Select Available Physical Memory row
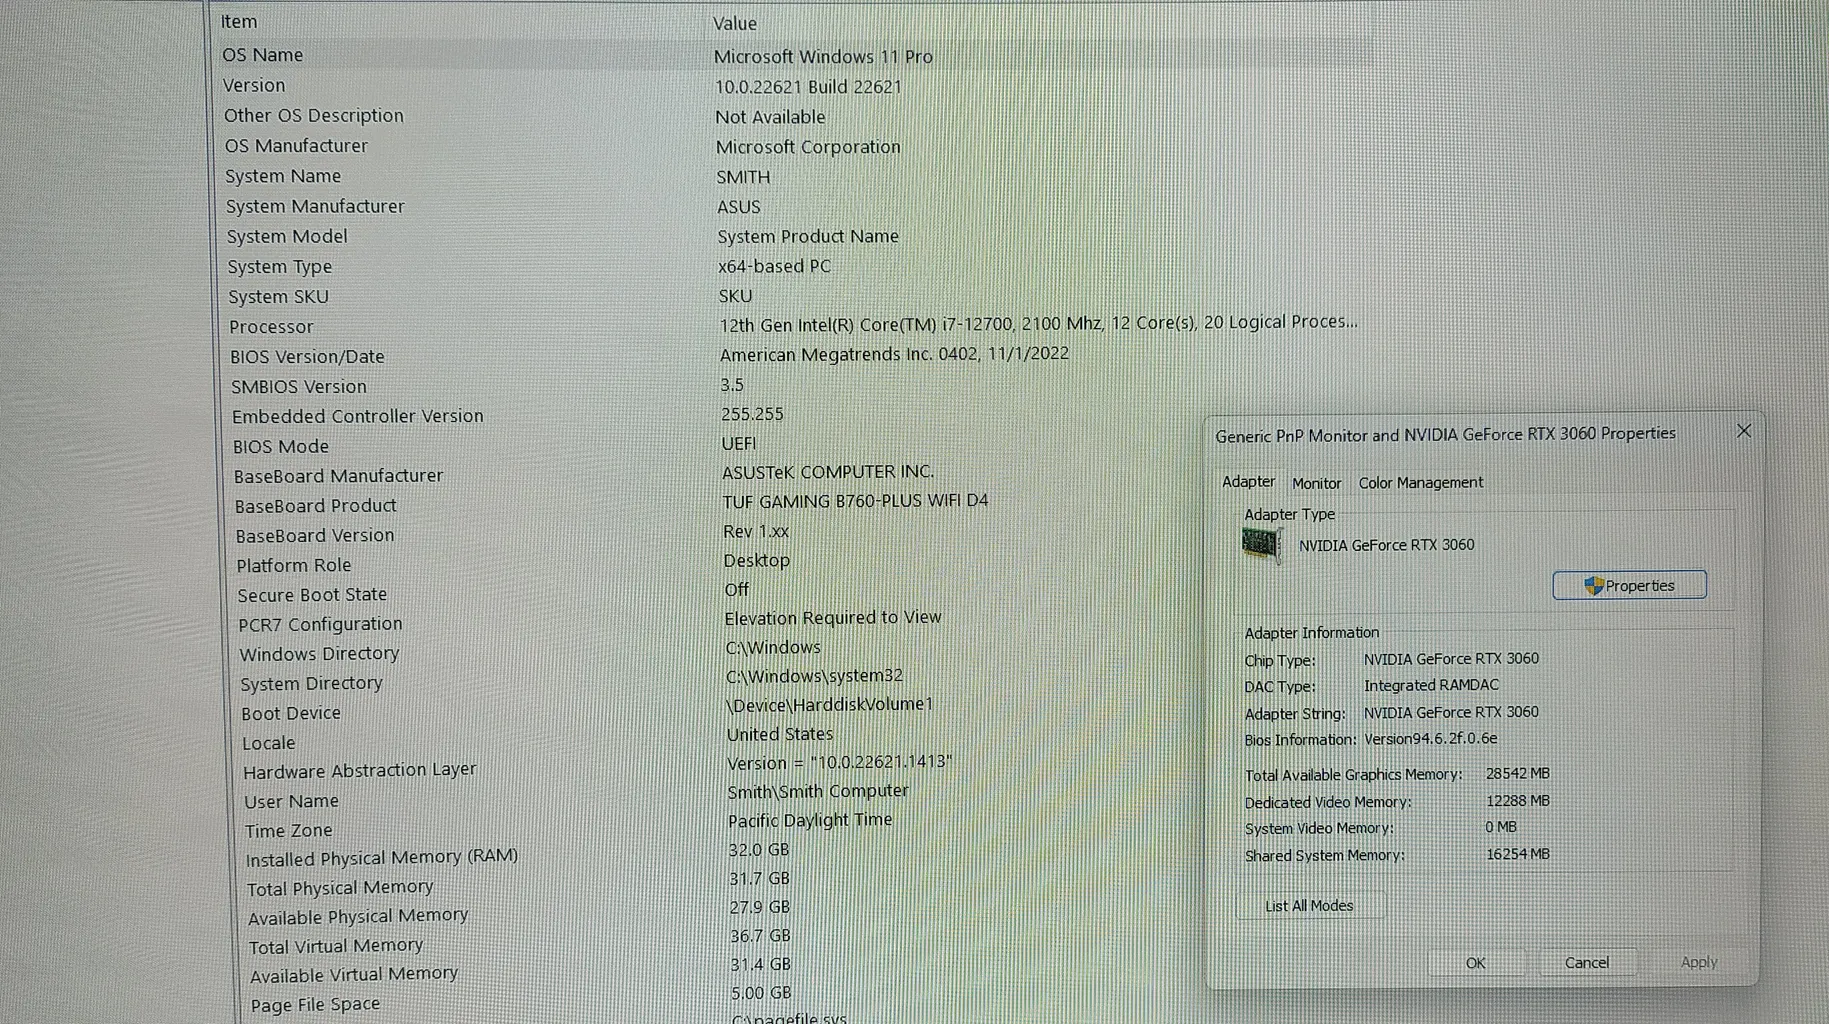1829x1024 pixels. pyautogui.click(x=358, y=917)
